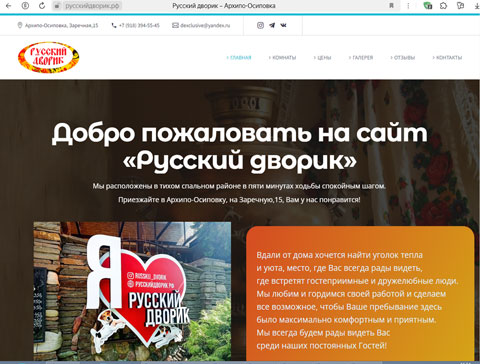Open the ОТЗЫВЫ menu item

pyautogui.click(x=403, y=58)
